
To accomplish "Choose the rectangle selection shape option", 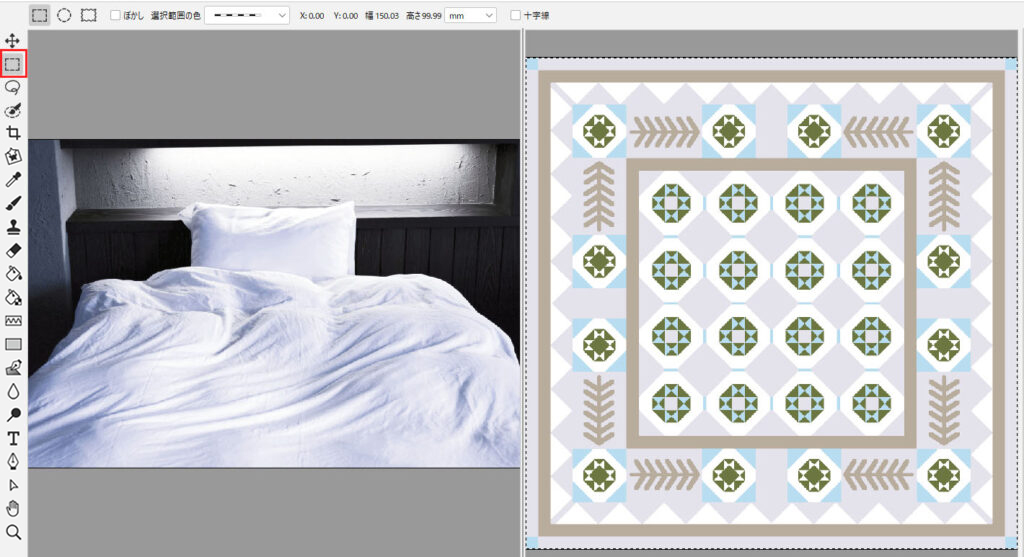I will click(x=40, y=15).
